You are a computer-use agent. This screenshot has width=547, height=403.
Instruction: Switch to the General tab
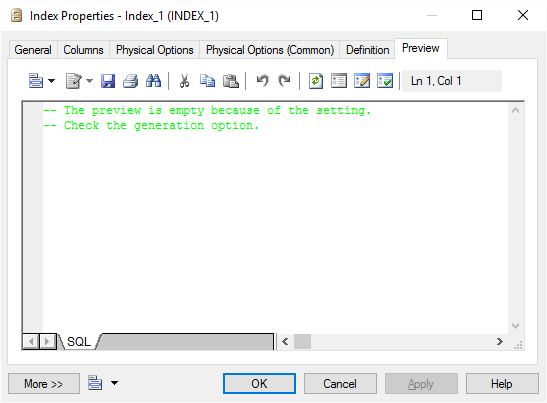(x=33, y=50)
